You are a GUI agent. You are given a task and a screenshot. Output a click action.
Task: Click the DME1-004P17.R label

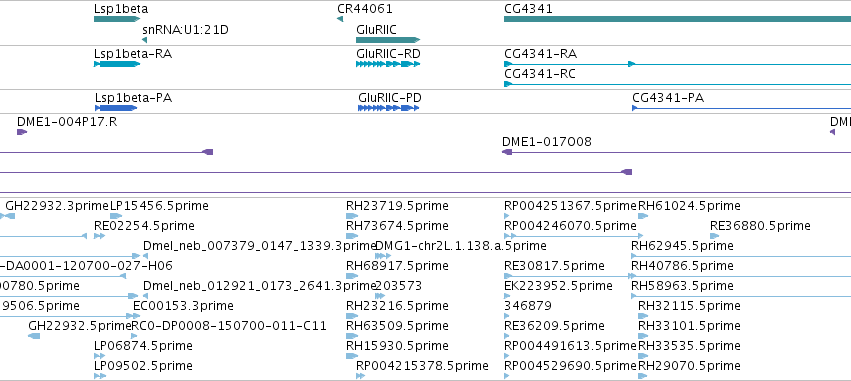pyautogui.click(x=67, y=122)
